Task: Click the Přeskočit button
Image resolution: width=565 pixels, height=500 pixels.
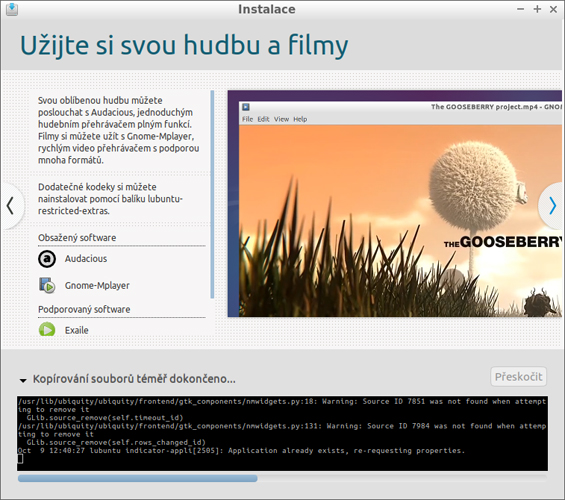Action: [519, 377]
